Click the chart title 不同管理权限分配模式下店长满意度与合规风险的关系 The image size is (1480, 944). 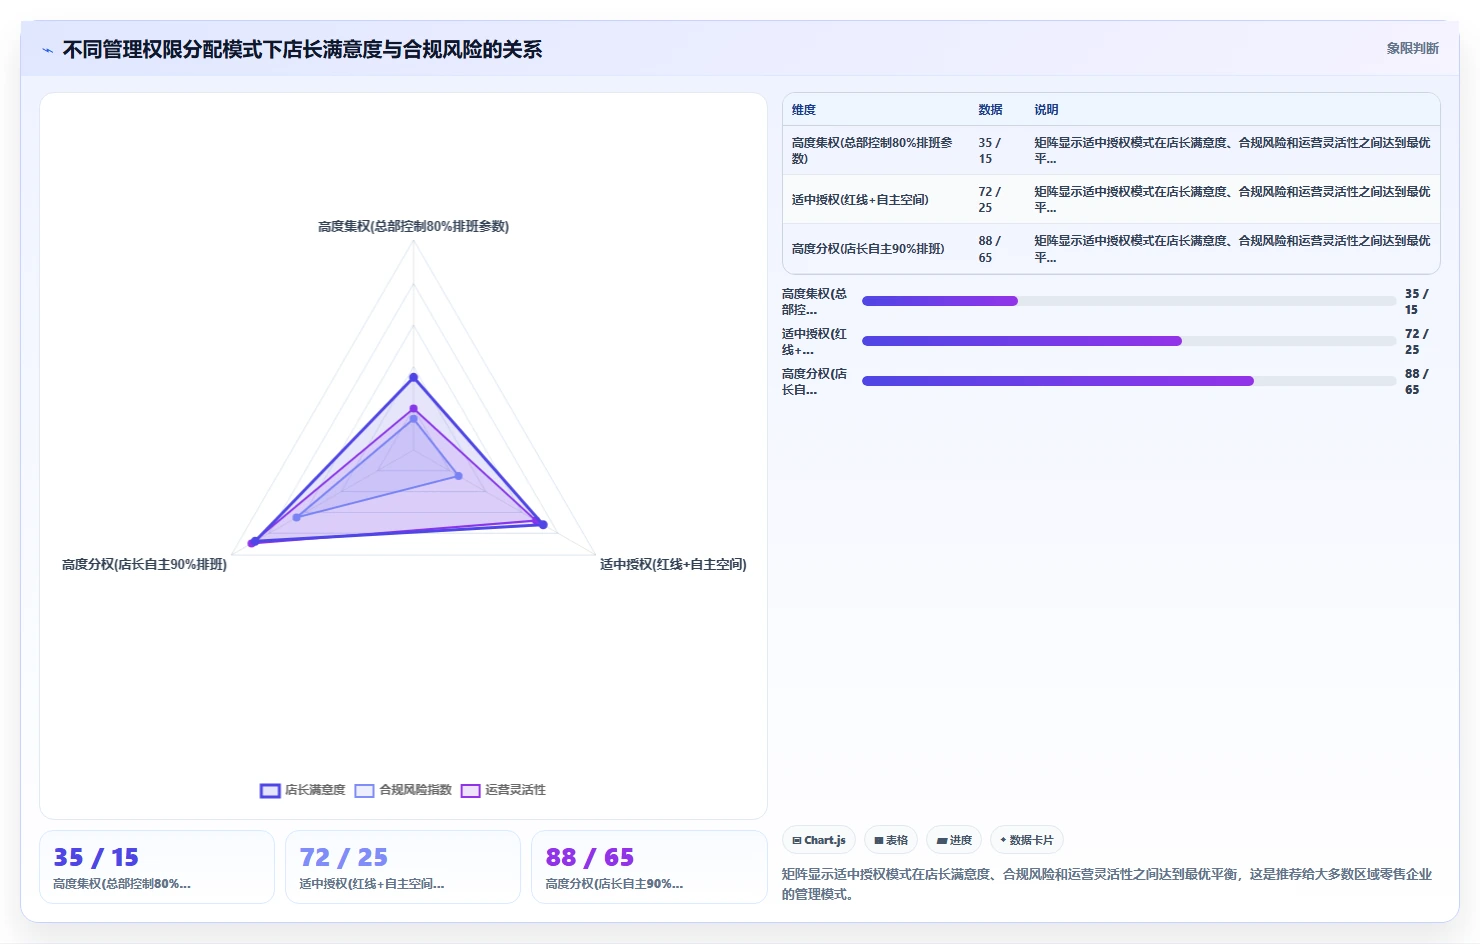pos(302,50)
